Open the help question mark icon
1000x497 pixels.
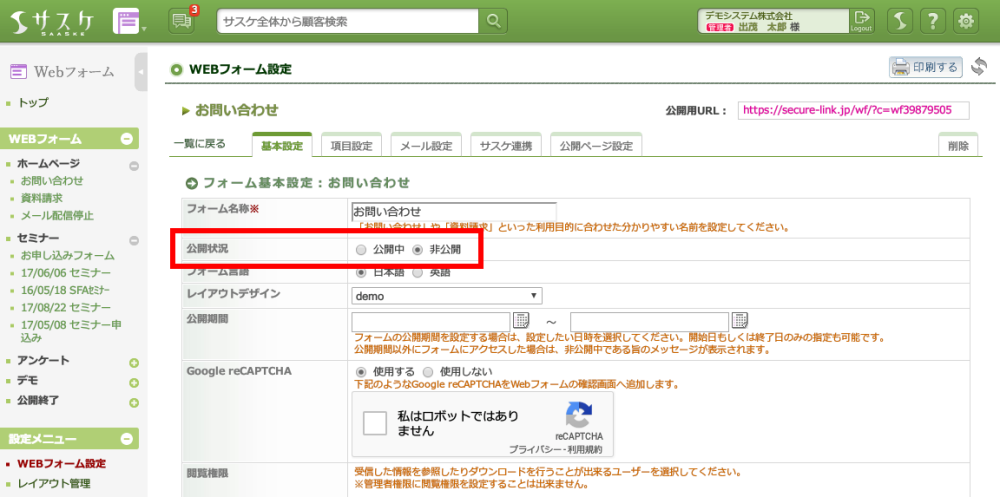tap(931, 20)
